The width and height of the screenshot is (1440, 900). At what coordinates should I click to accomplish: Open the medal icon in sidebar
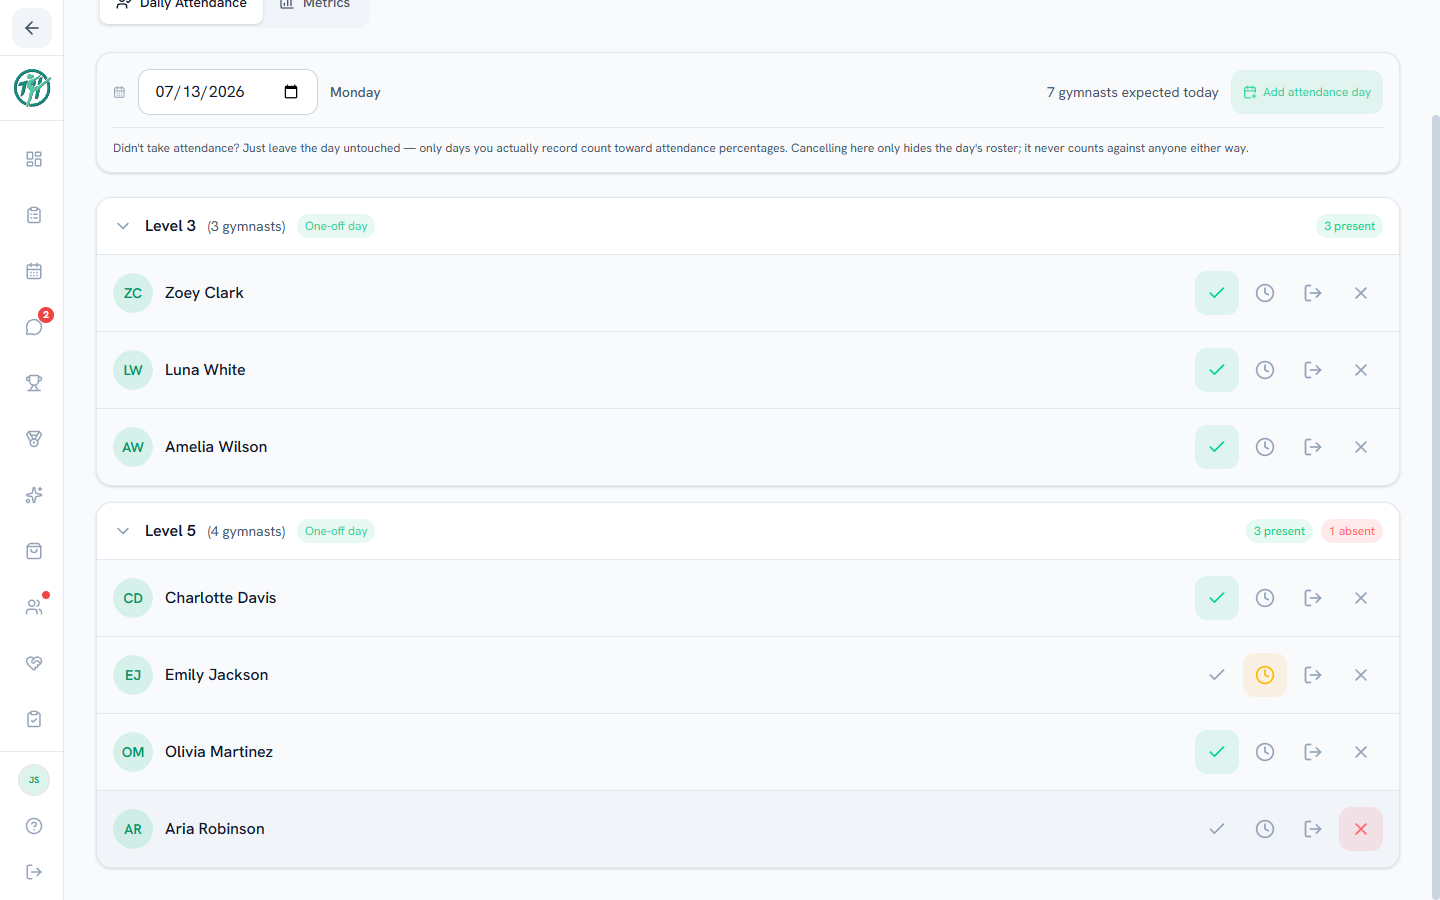click(x=34, y=439)
